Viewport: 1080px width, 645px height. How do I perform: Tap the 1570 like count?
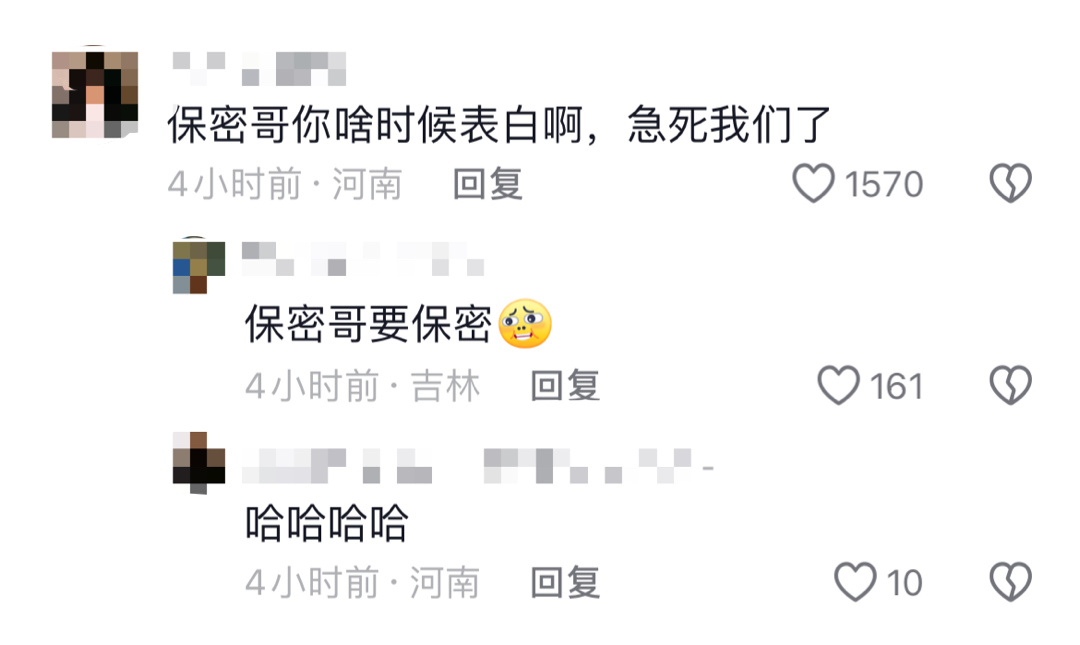(x=884, y=185)
